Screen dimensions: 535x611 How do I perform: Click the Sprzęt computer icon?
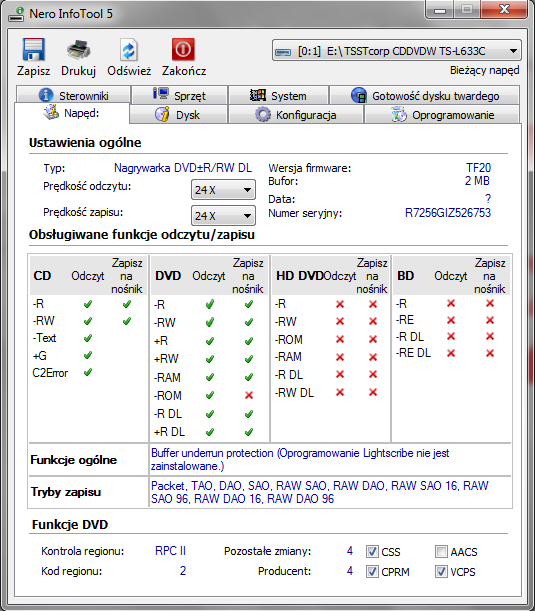161,94
